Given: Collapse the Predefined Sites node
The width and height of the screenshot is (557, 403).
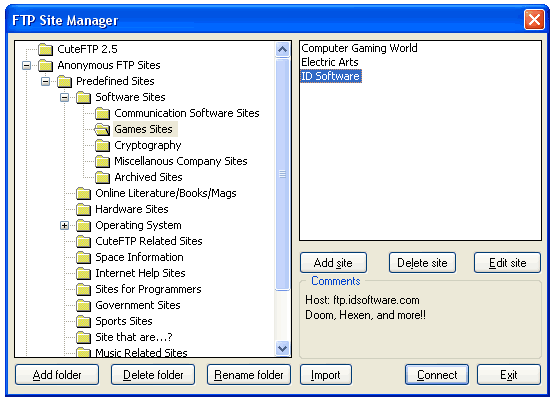Looking at the screenshot, I should point(45,81).
